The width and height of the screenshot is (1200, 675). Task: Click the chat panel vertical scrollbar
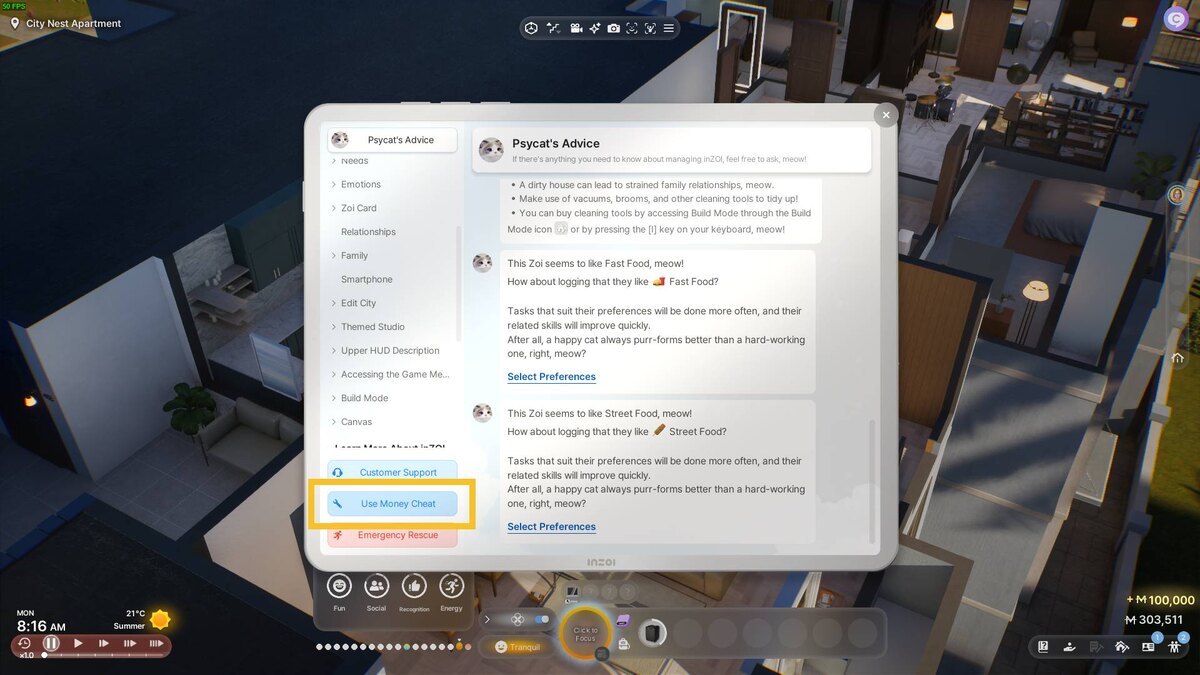874,480
